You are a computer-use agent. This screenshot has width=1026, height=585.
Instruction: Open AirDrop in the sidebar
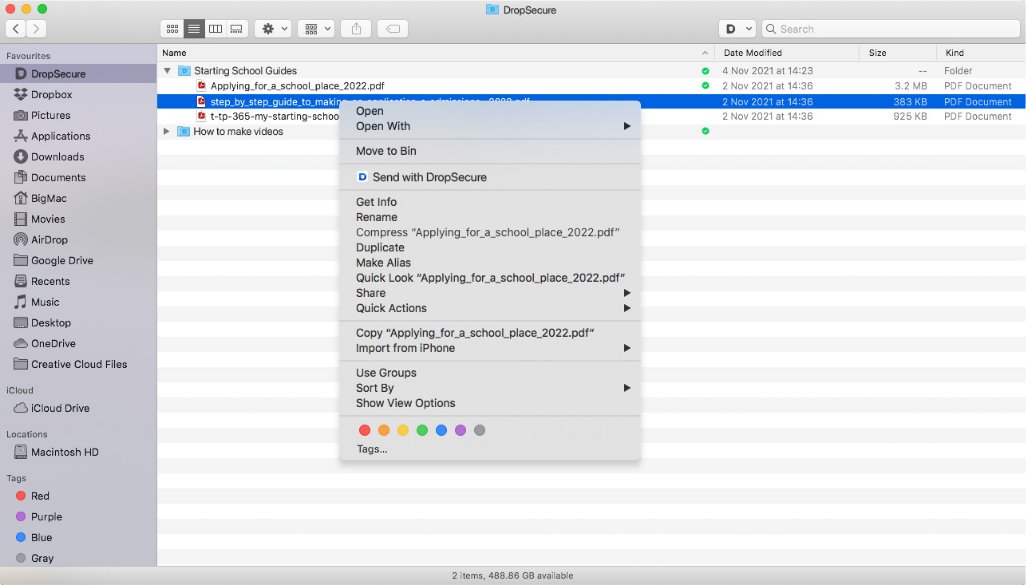point(78,240)
